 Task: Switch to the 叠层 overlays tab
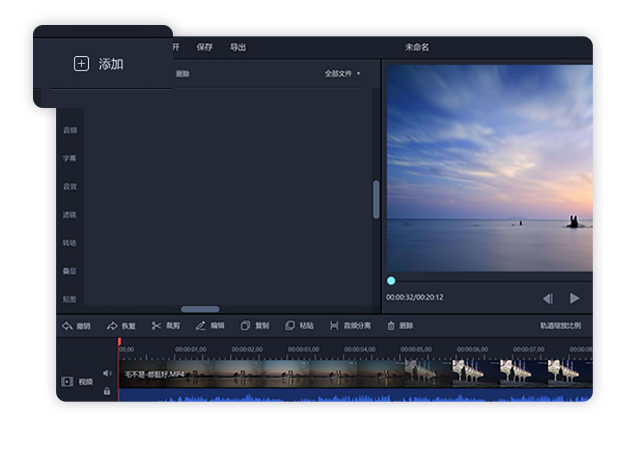click(x=70, y=271)
